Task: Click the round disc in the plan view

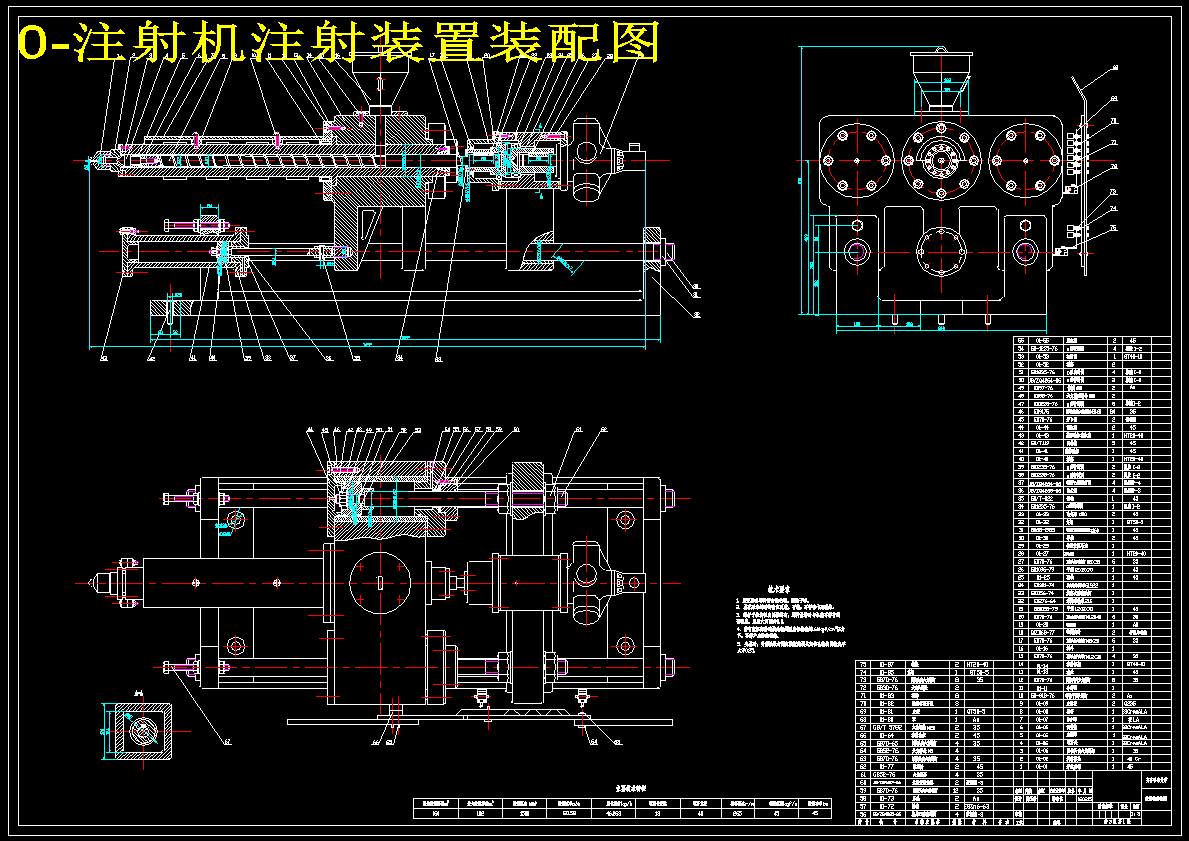Action: tap(380, 583)
